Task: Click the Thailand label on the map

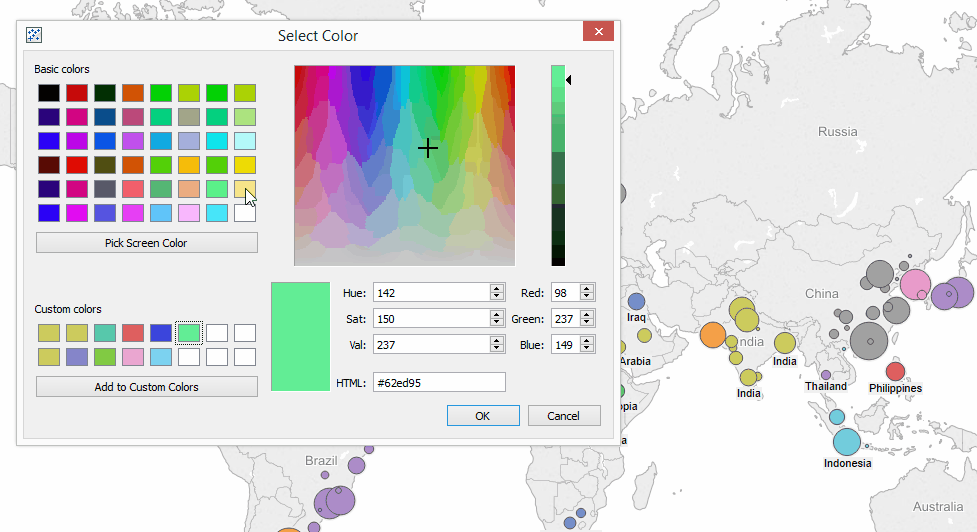Action: point(826,386)
